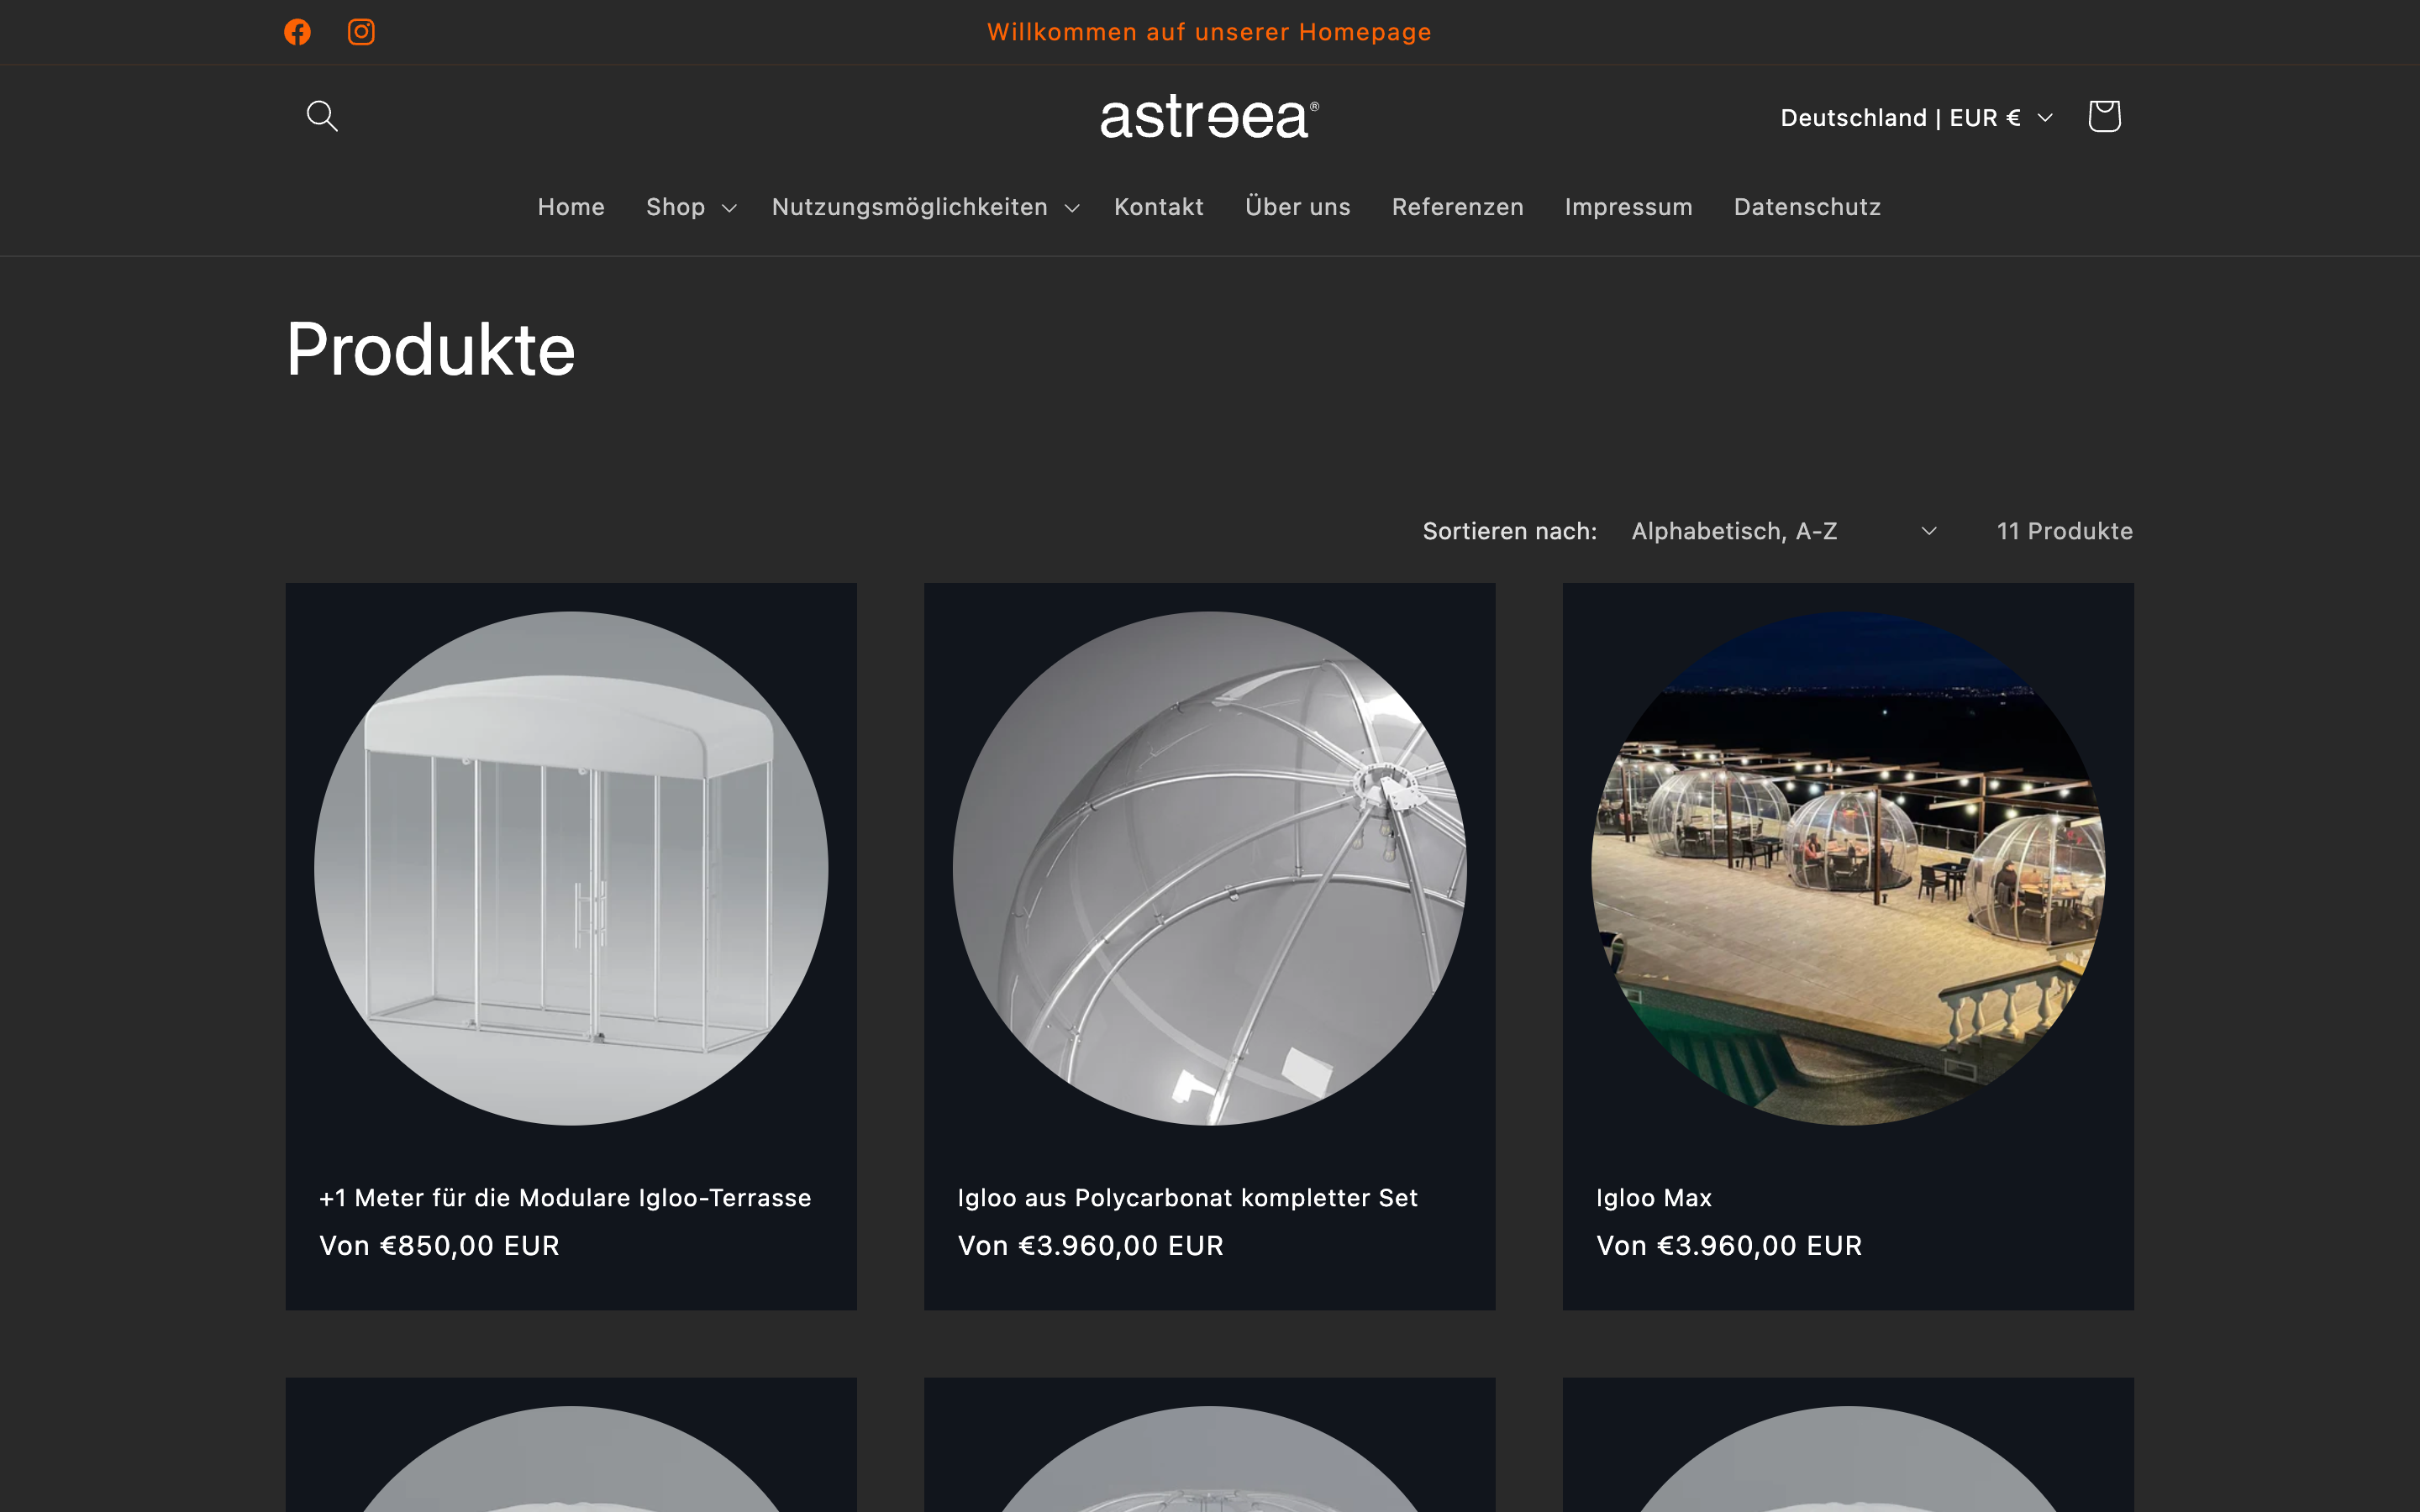View the Impressum page
This screenshot has width=2420, height=1512.
tap(1628, 207)
